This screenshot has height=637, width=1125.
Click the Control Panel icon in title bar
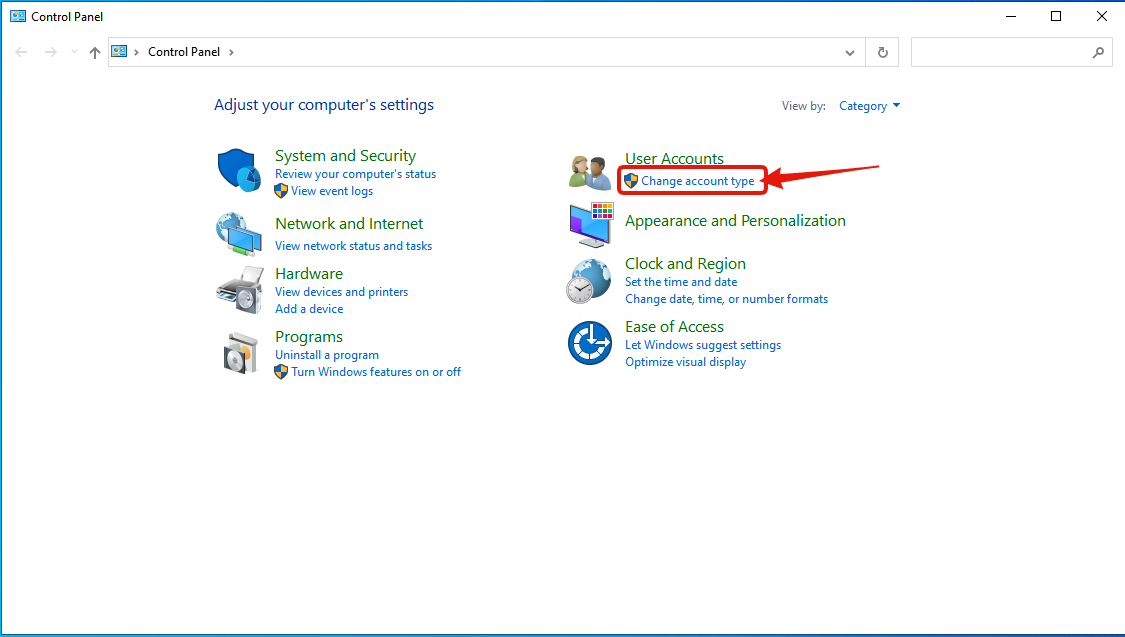(18, 16)
